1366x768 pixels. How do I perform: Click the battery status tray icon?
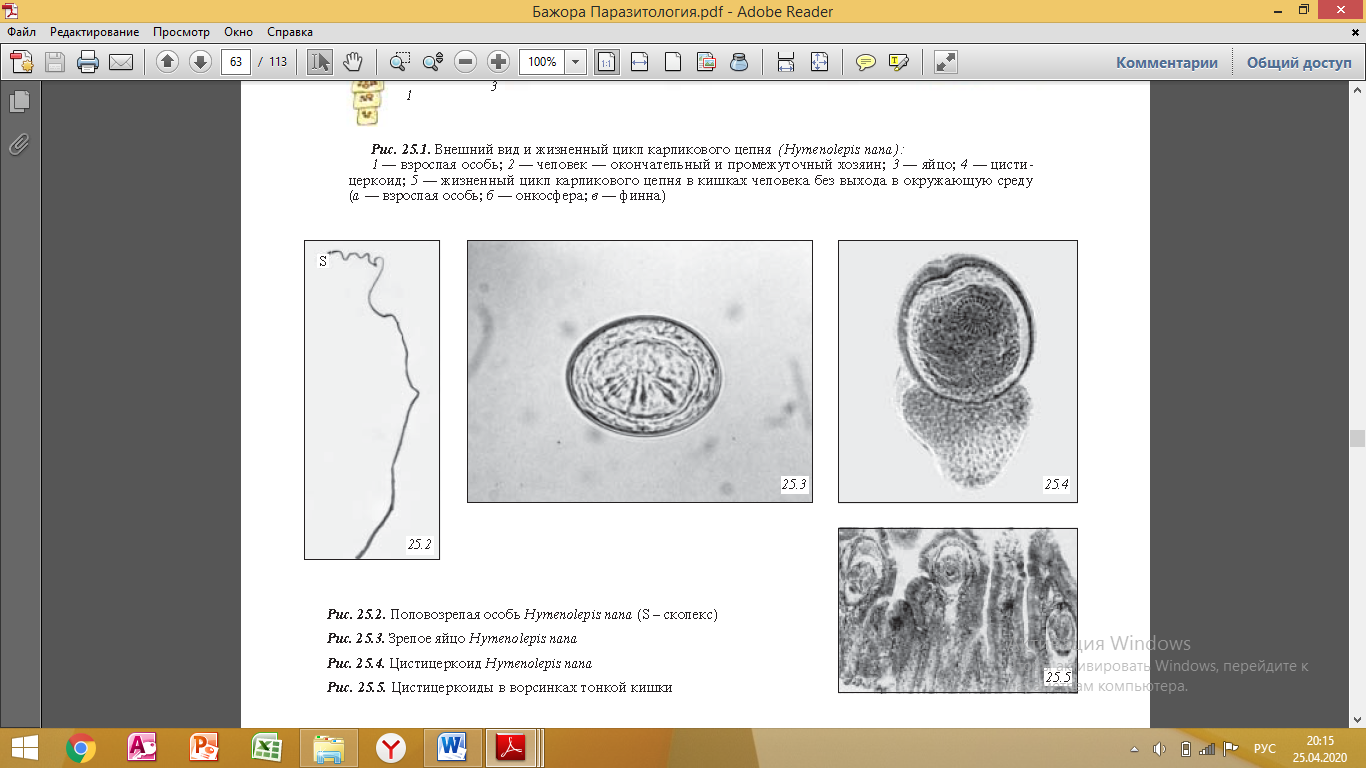(x=1185, y=748)
